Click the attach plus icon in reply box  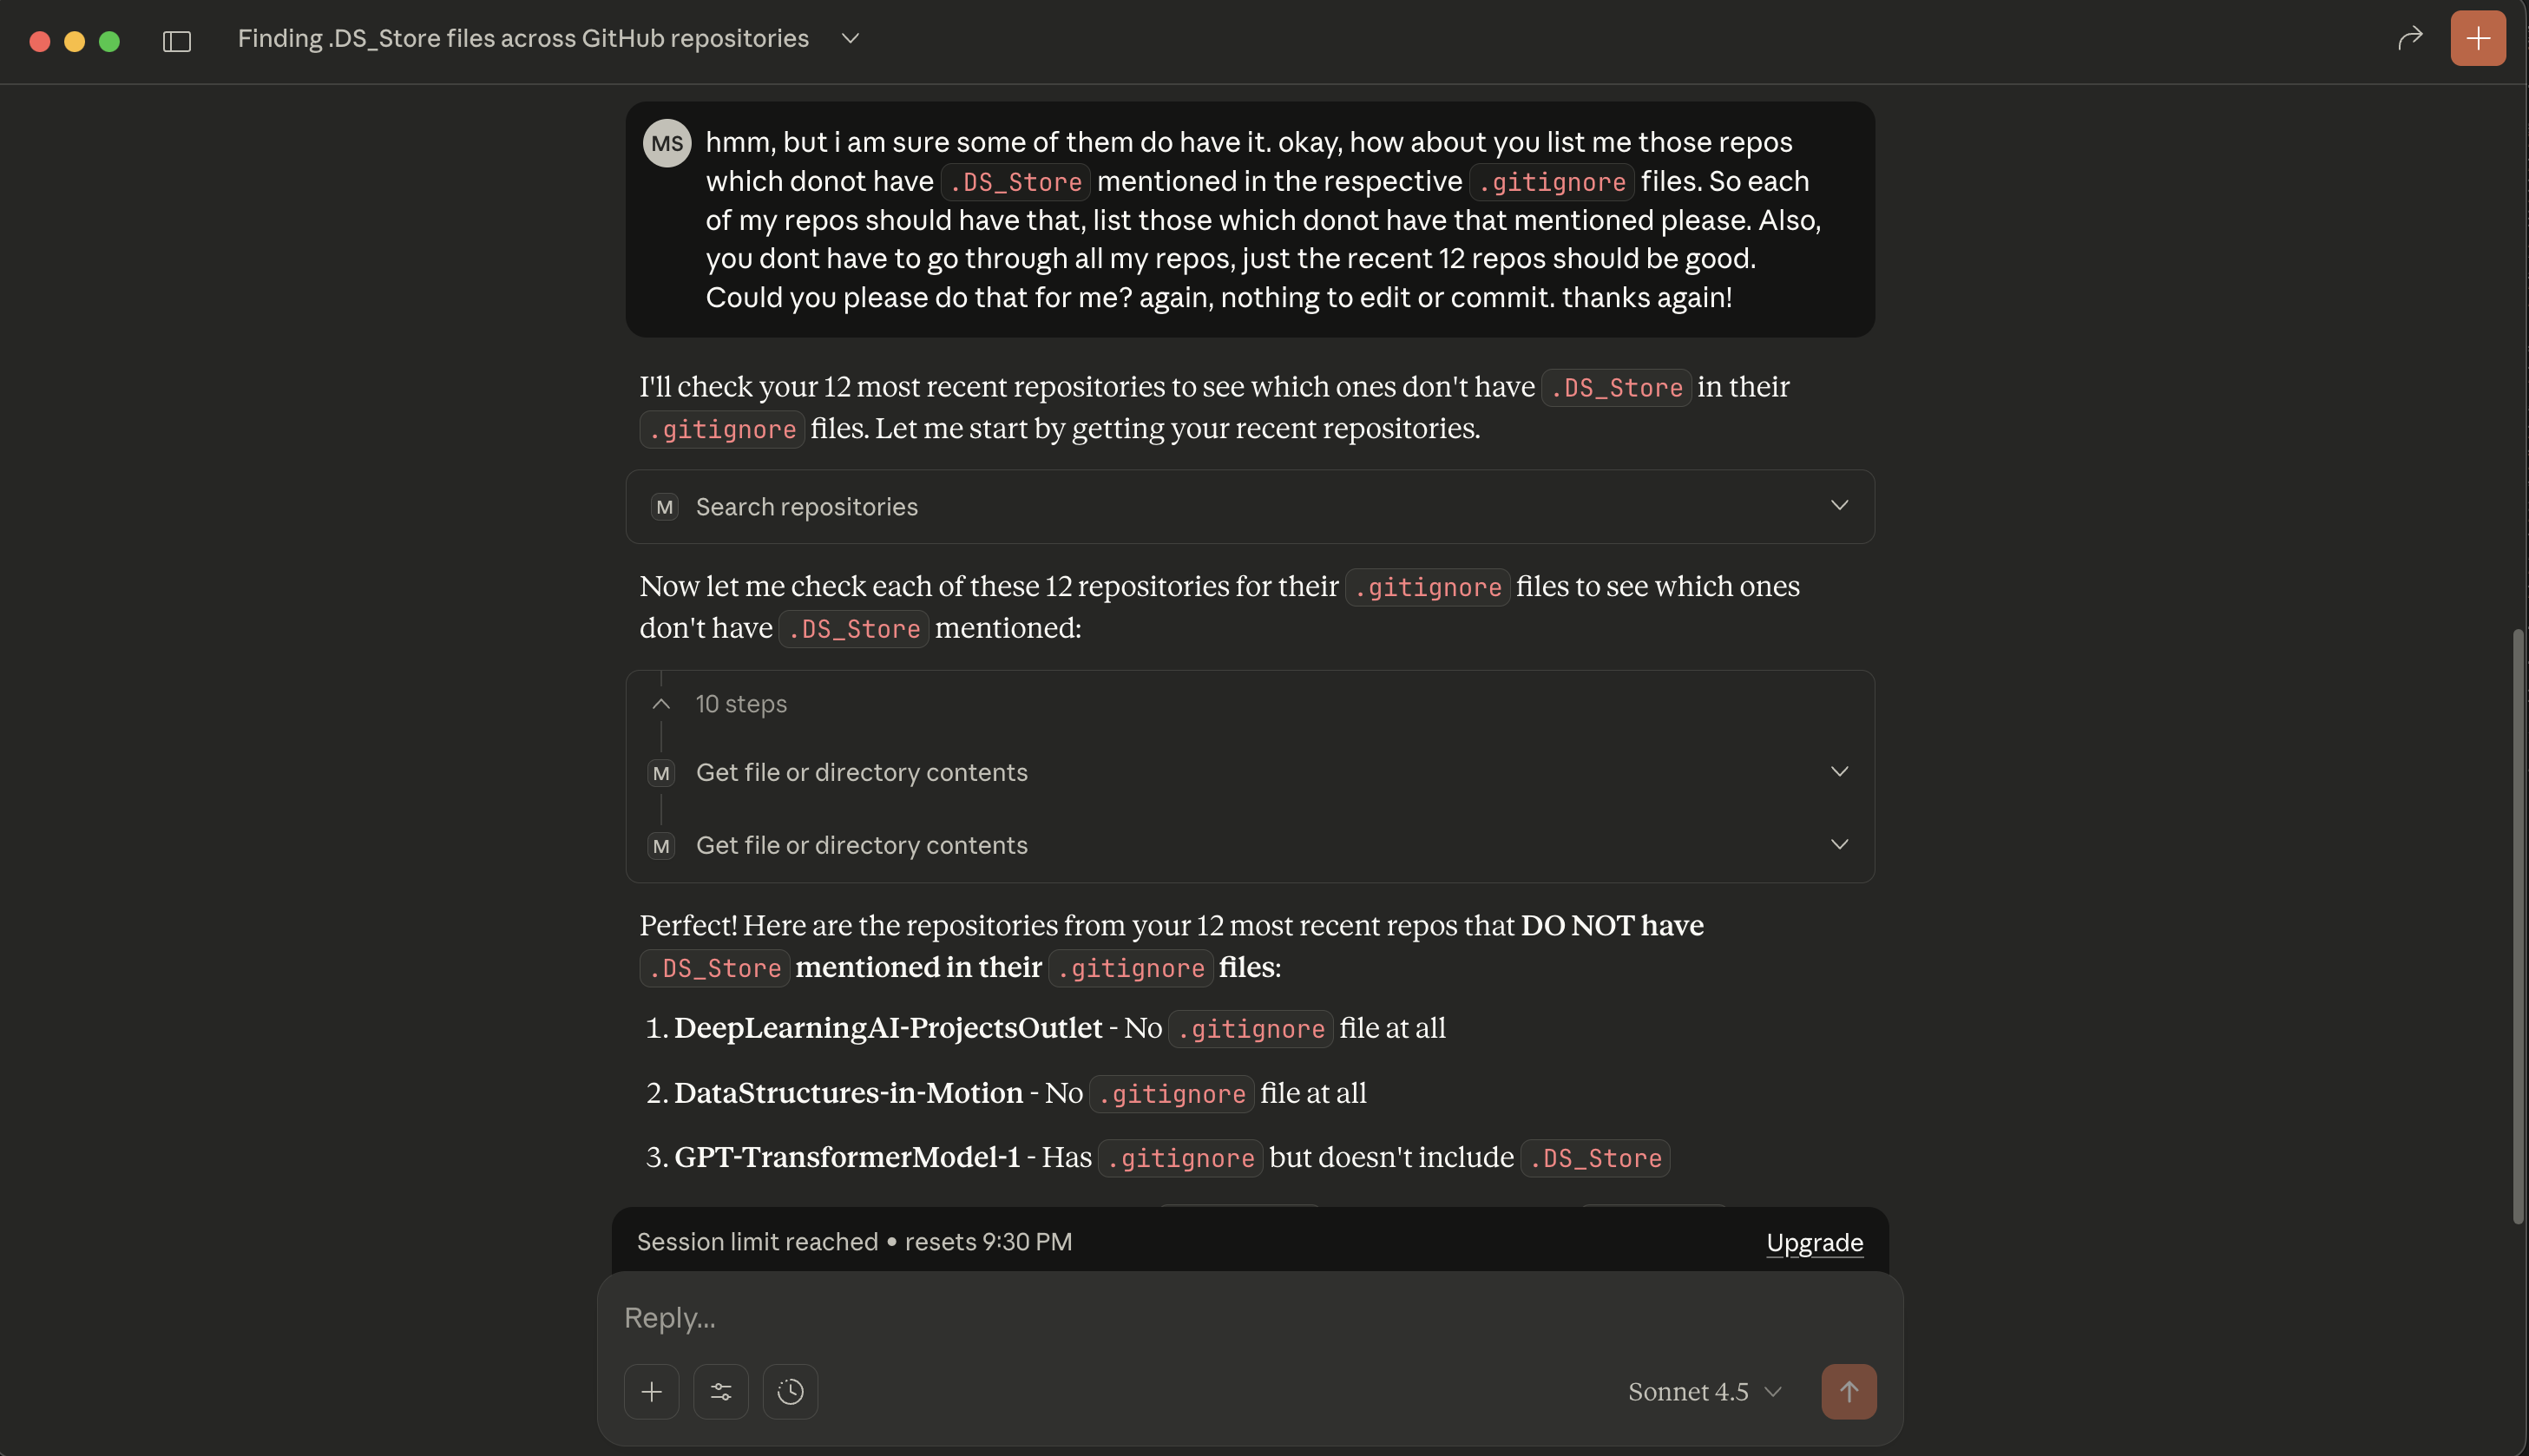point(651,1391)
